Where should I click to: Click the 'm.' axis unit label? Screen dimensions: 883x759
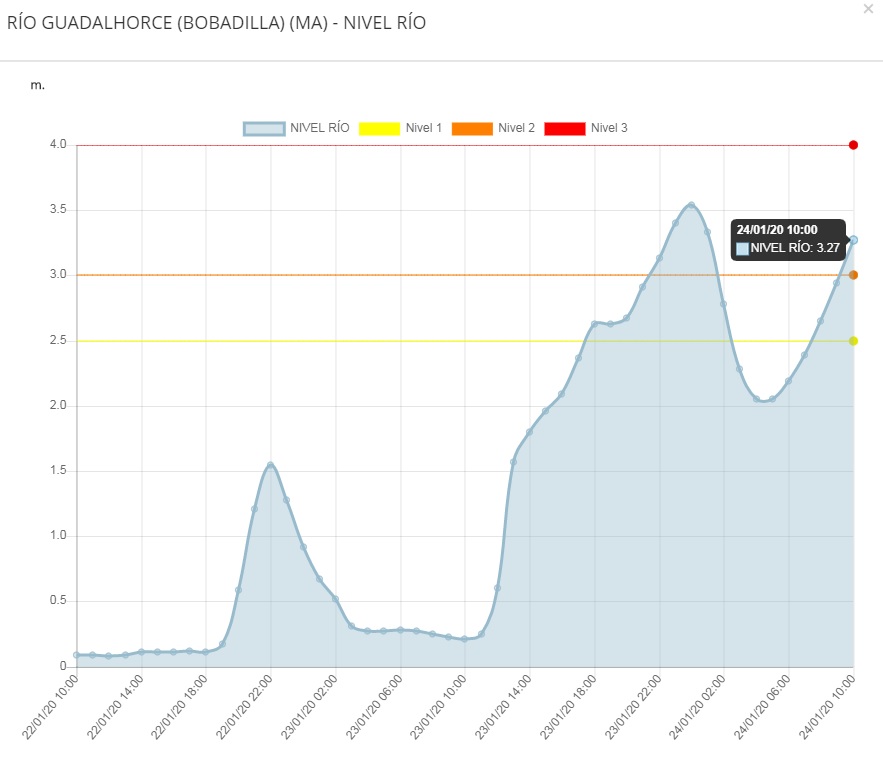click(x=37, y=85)
